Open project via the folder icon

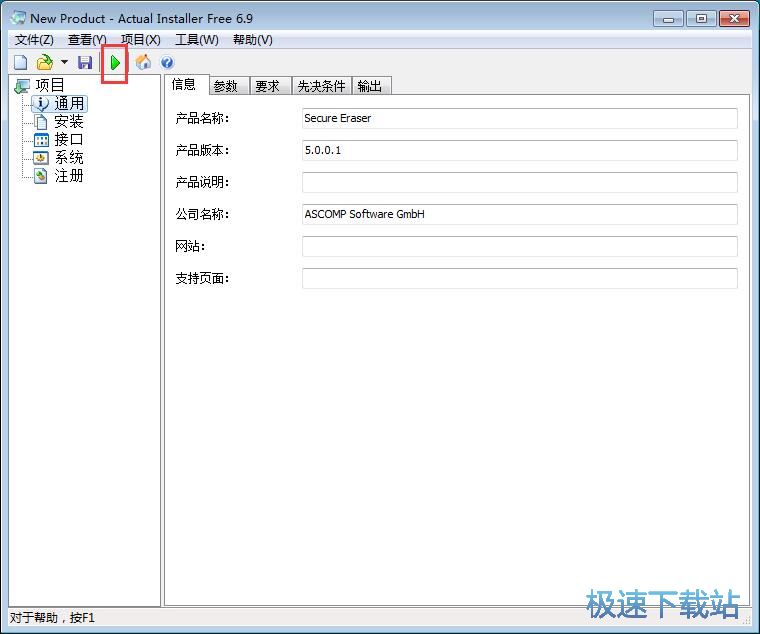click(45, 63)
